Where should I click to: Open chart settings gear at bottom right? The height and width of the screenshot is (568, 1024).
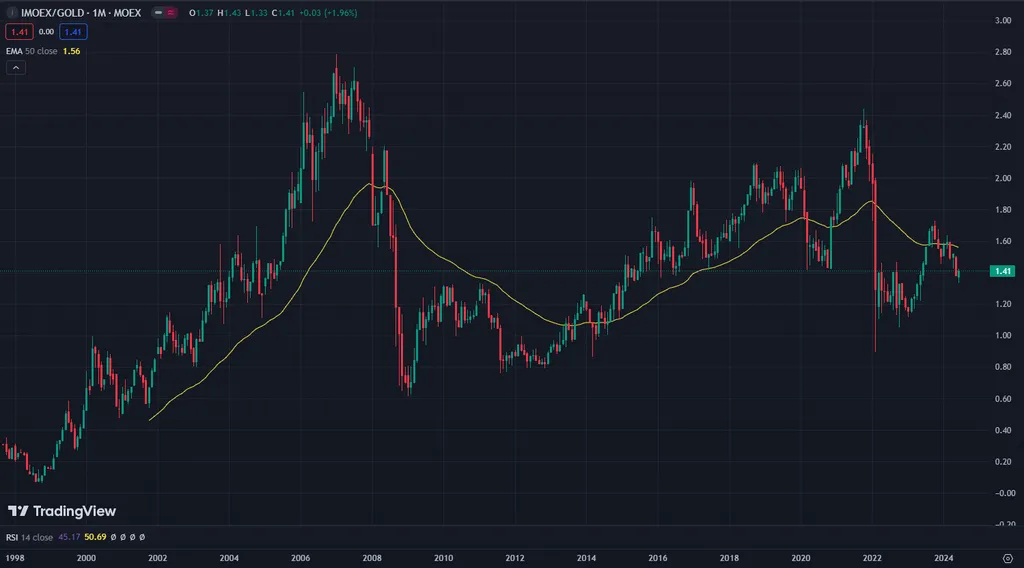pyautogui.click(x=1006, y=557)
